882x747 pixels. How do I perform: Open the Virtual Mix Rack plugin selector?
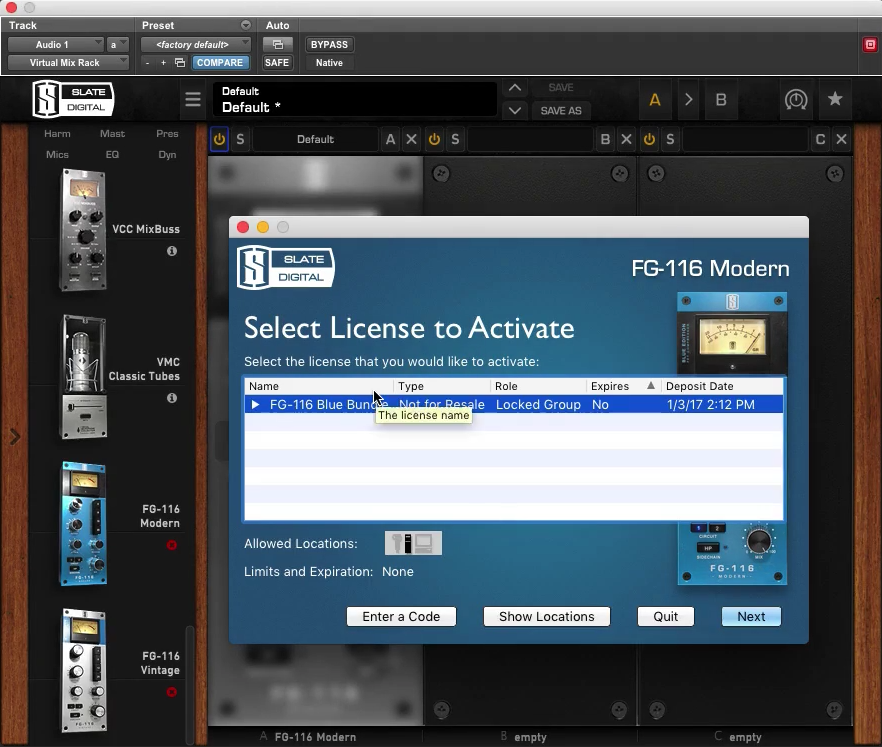[68, 62]
